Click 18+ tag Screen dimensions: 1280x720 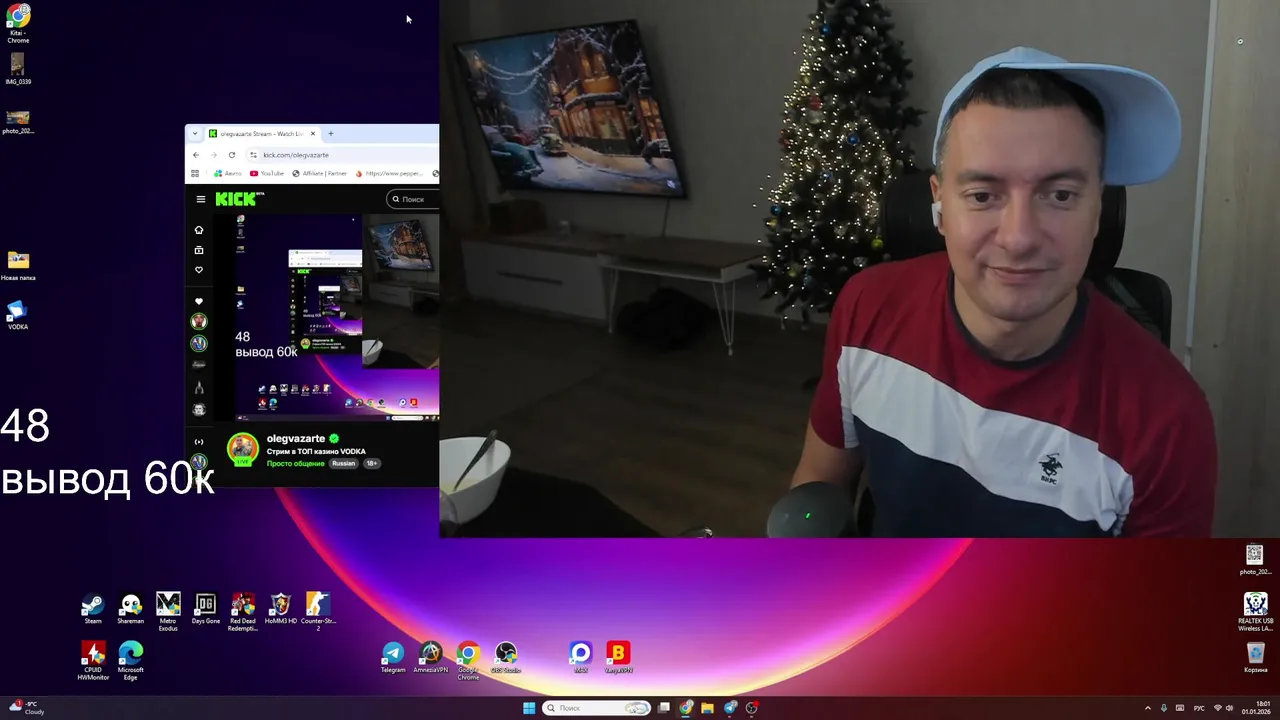click(x=372, y=463)
